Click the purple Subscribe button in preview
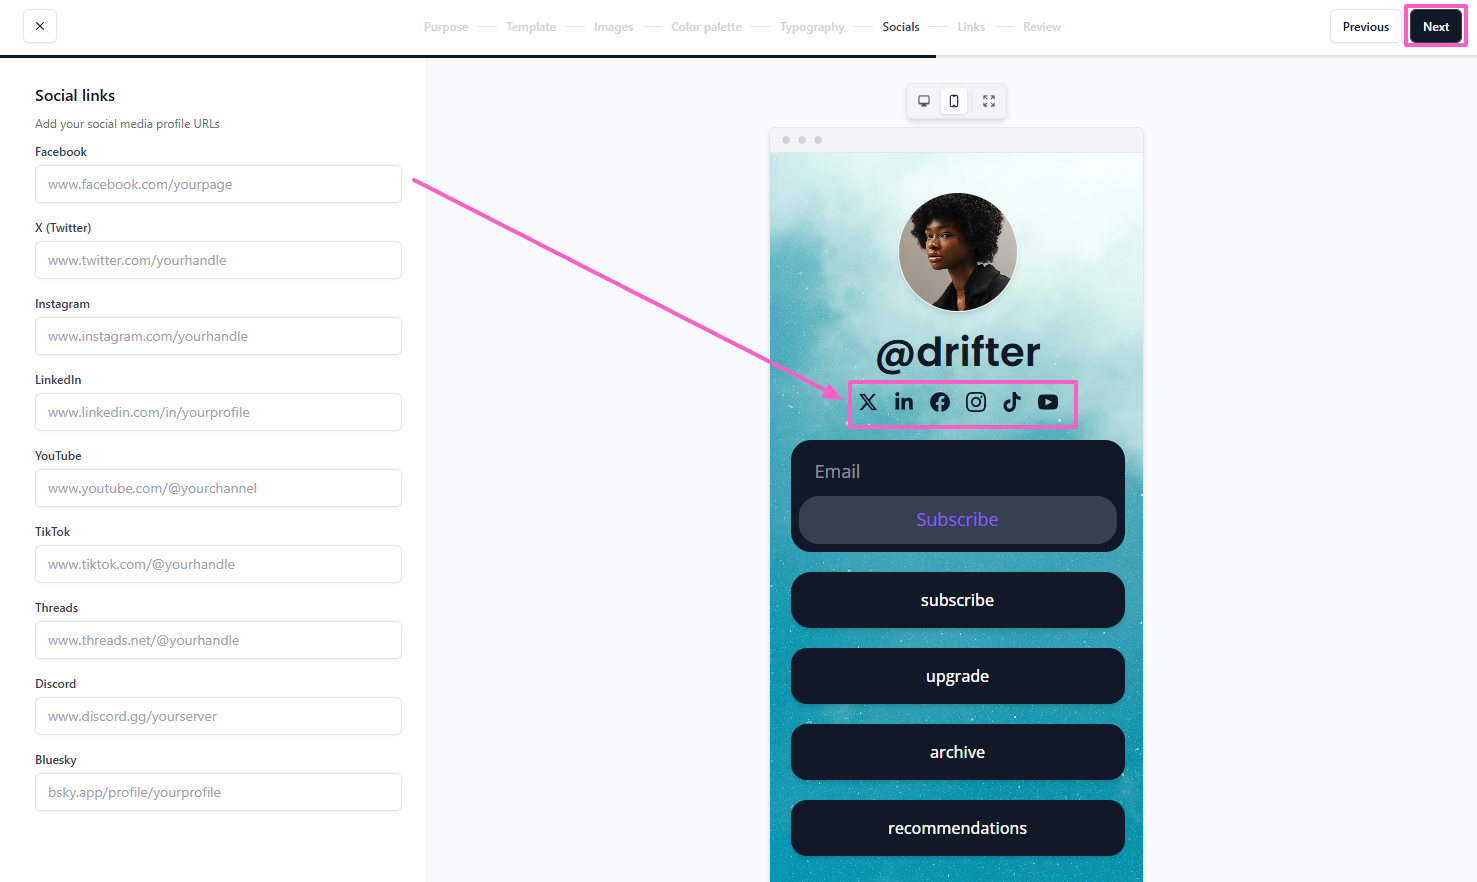The image size is (1477, 882). tap(957, 520)
